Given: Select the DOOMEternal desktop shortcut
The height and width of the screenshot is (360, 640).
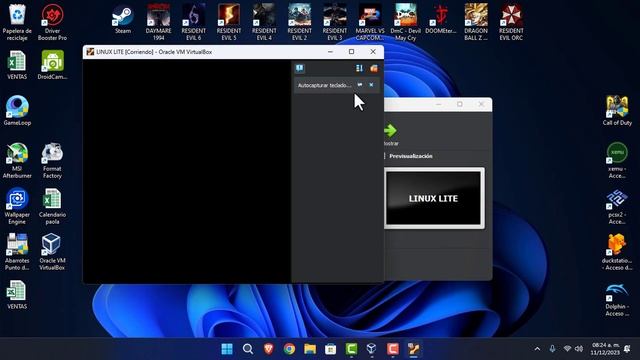Looking at the screenshot, I should coord(440,20).
